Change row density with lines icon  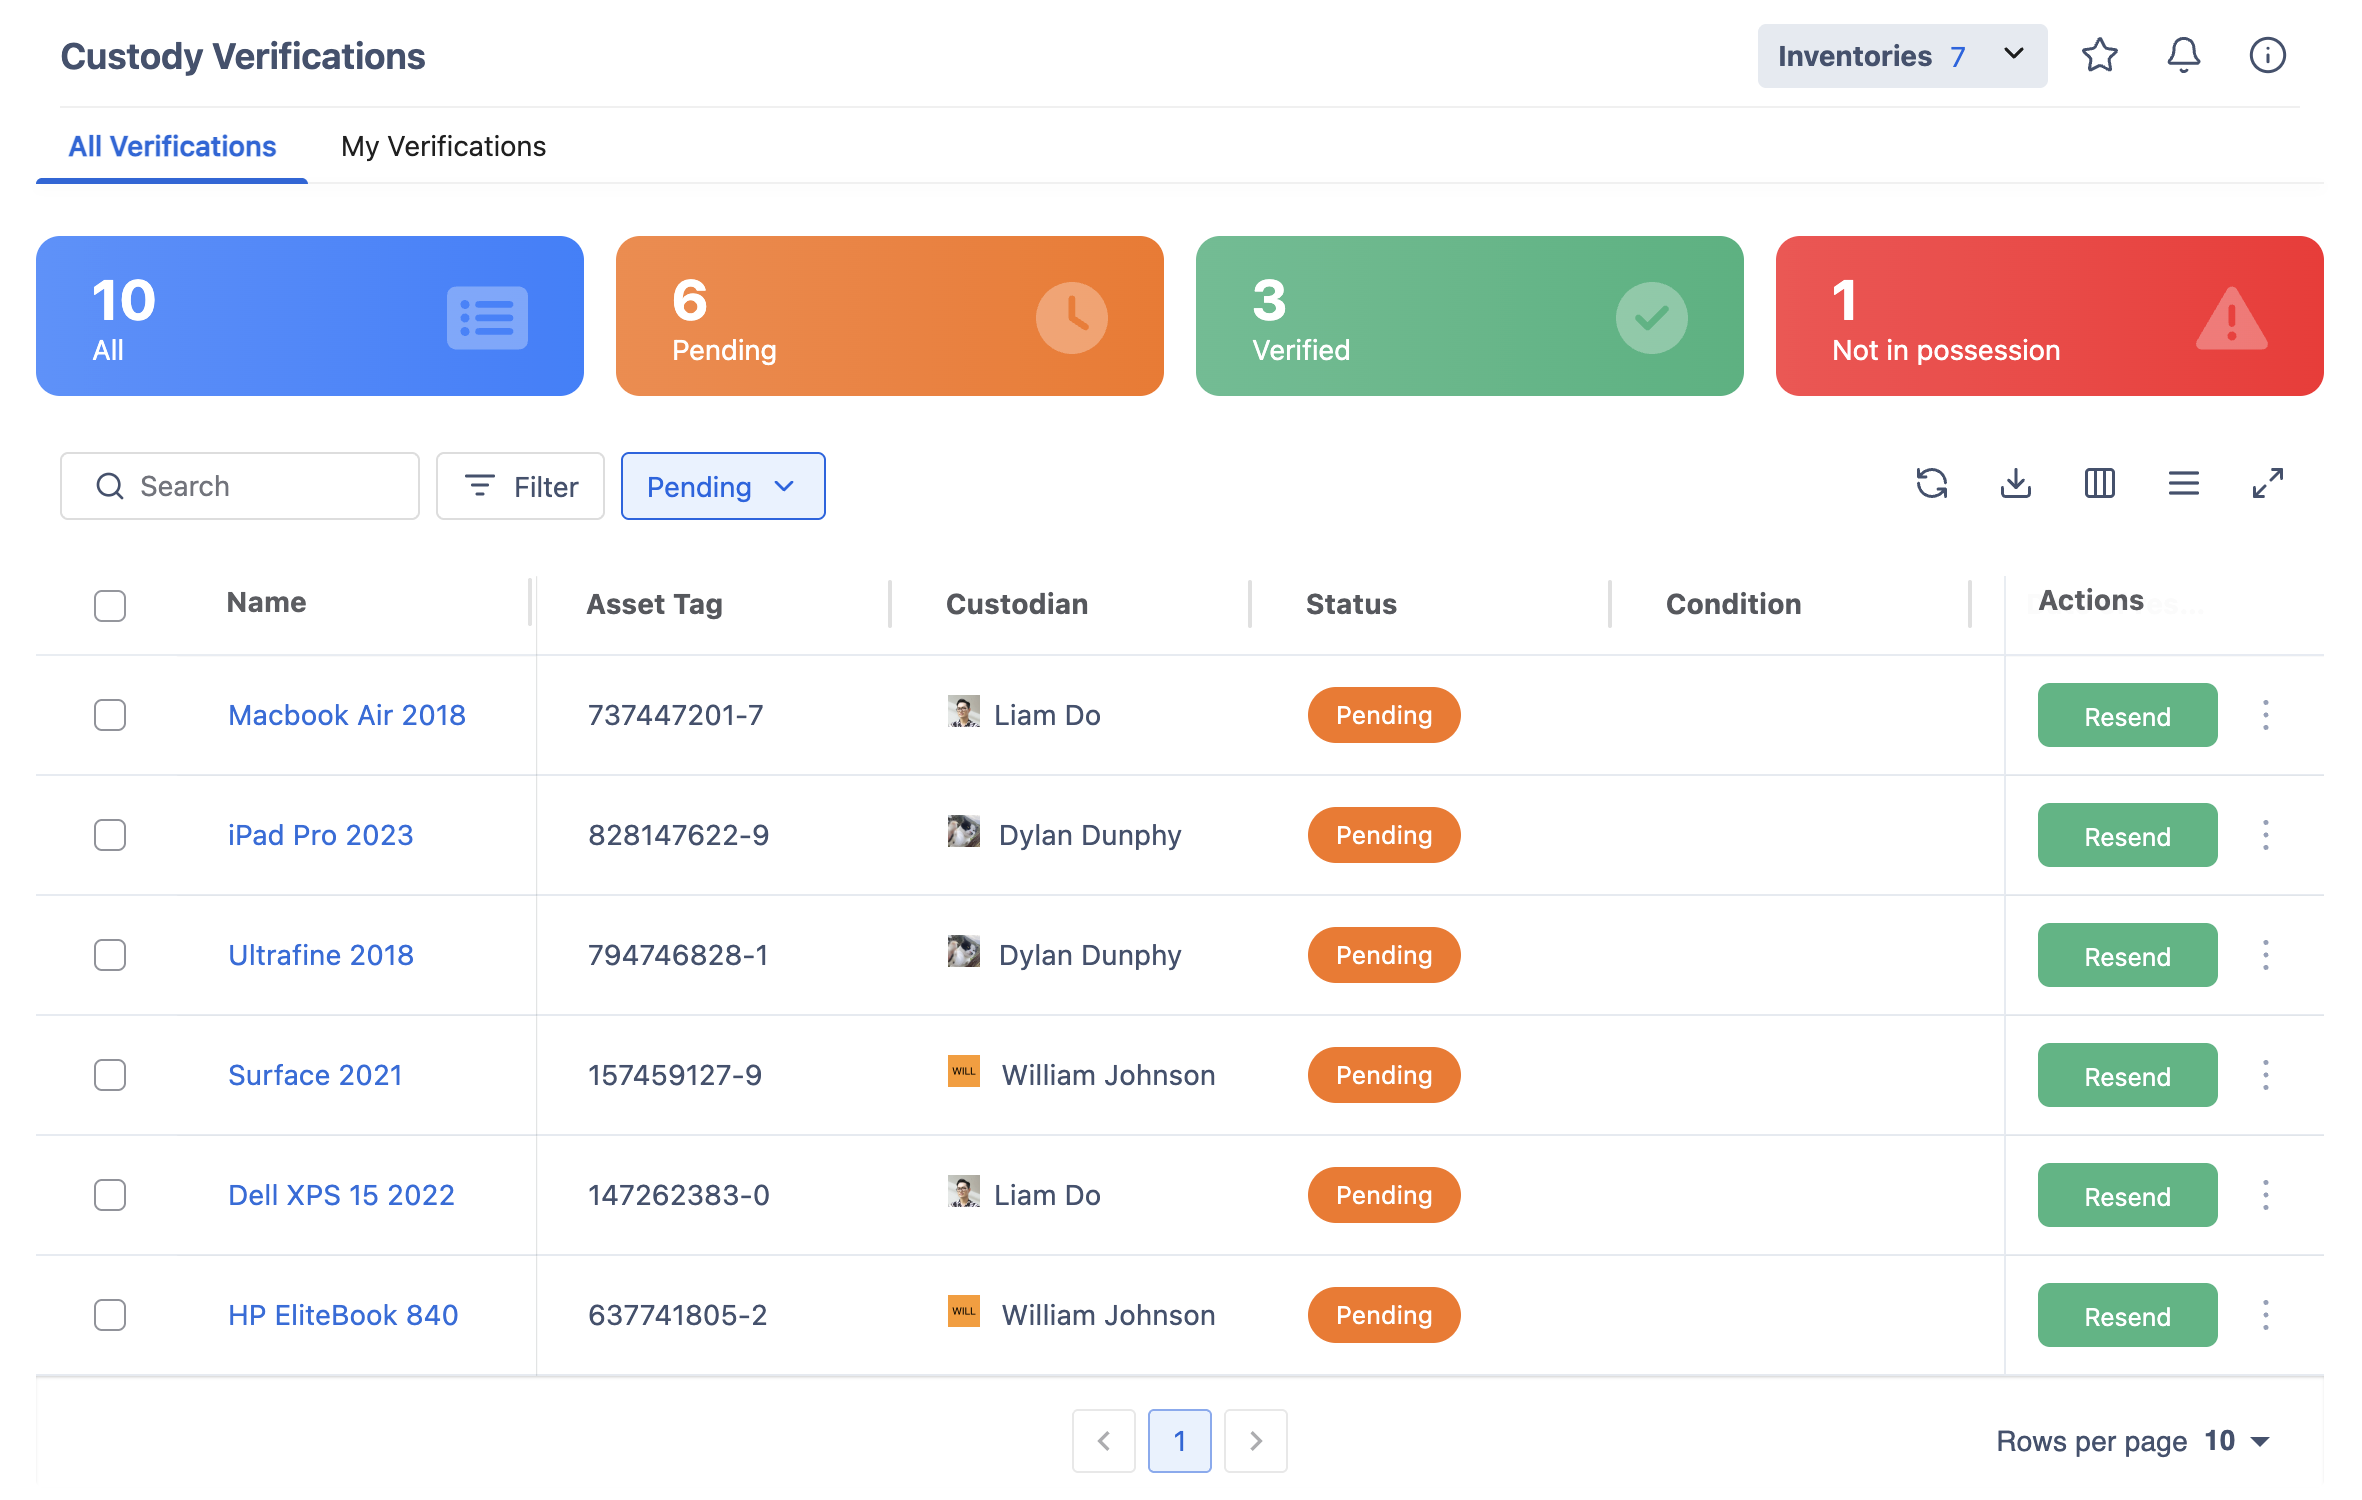point(2183,484)
